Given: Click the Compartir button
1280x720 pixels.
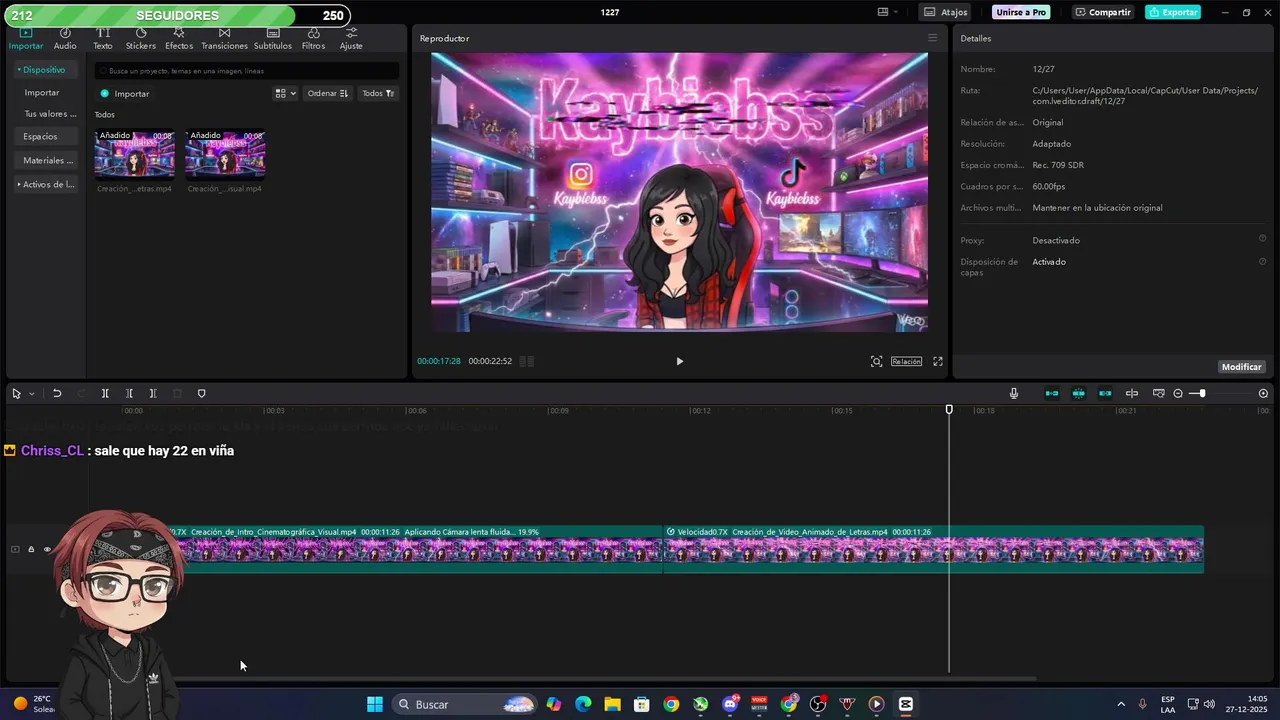Looking at the screenshot, I should click(x=1102, y=12).
